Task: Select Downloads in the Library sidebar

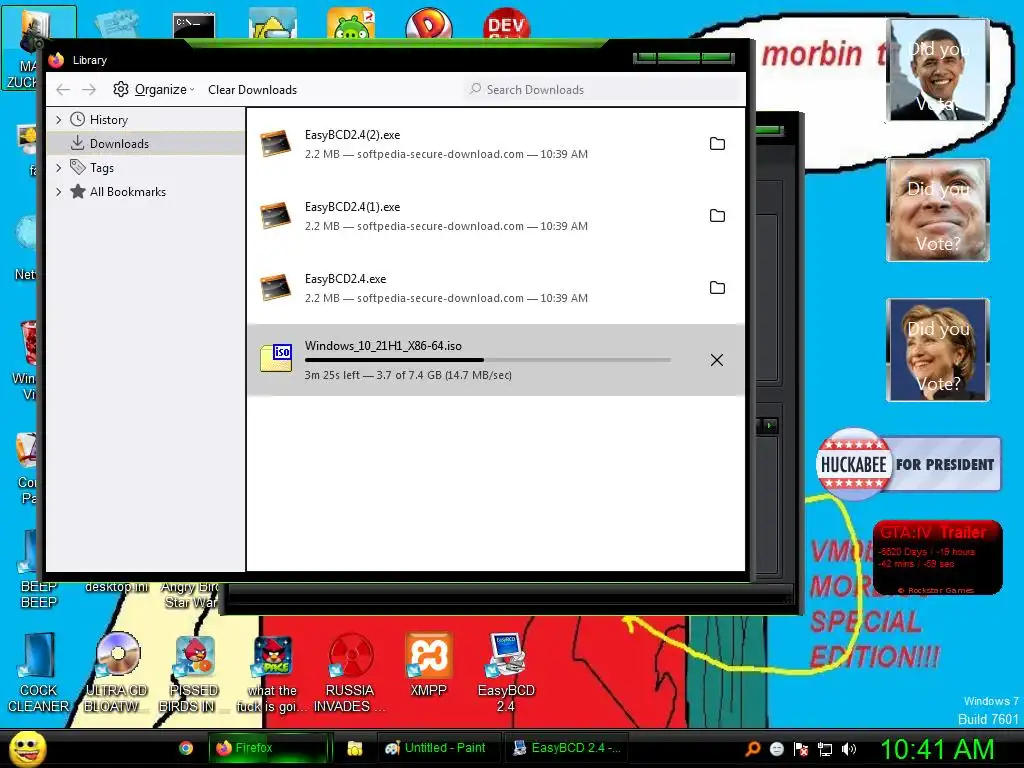Action: [146, 144]
